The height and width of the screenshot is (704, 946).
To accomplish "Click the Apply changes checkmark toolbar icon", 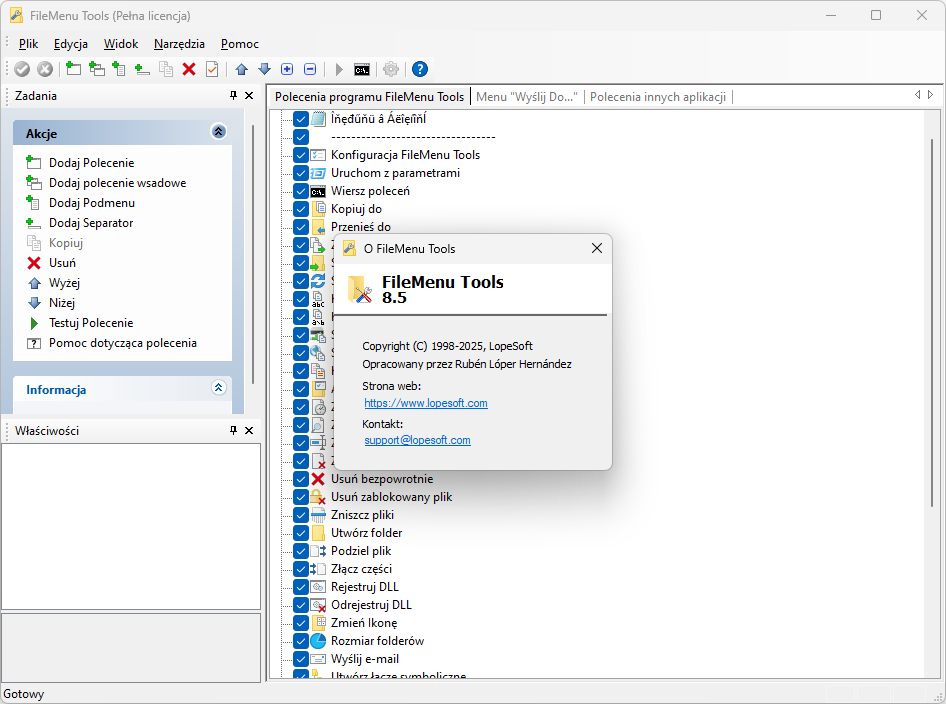I will click(22, 69).
